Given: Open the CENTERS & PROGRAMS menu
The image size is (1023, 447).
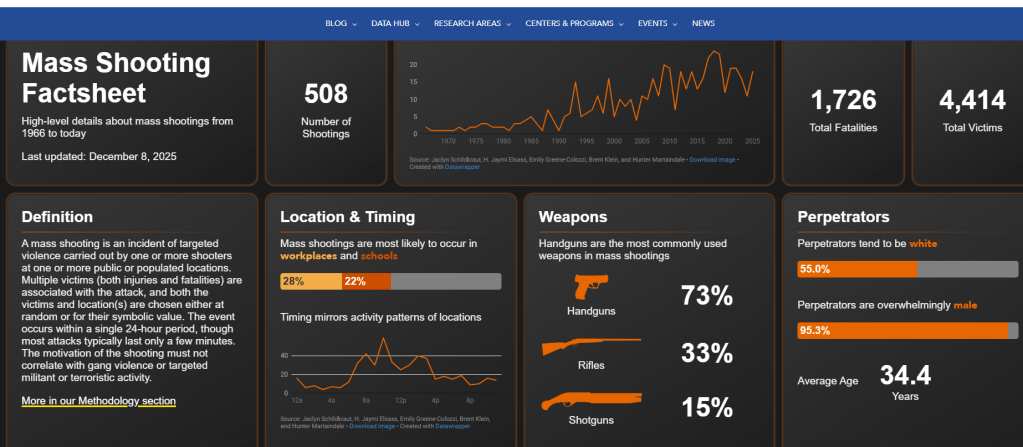Looking at the screenshot, I should pos(575,23).
